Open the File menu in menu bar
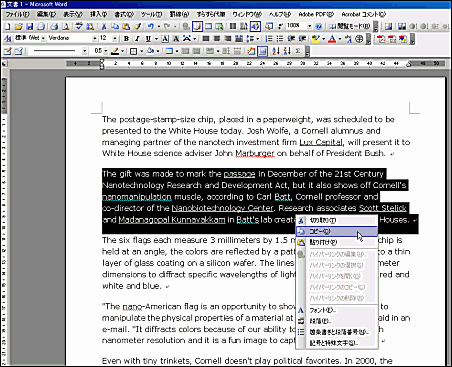Image resolution: width=452 pixels, height=367 pixels. coord(17,14)
